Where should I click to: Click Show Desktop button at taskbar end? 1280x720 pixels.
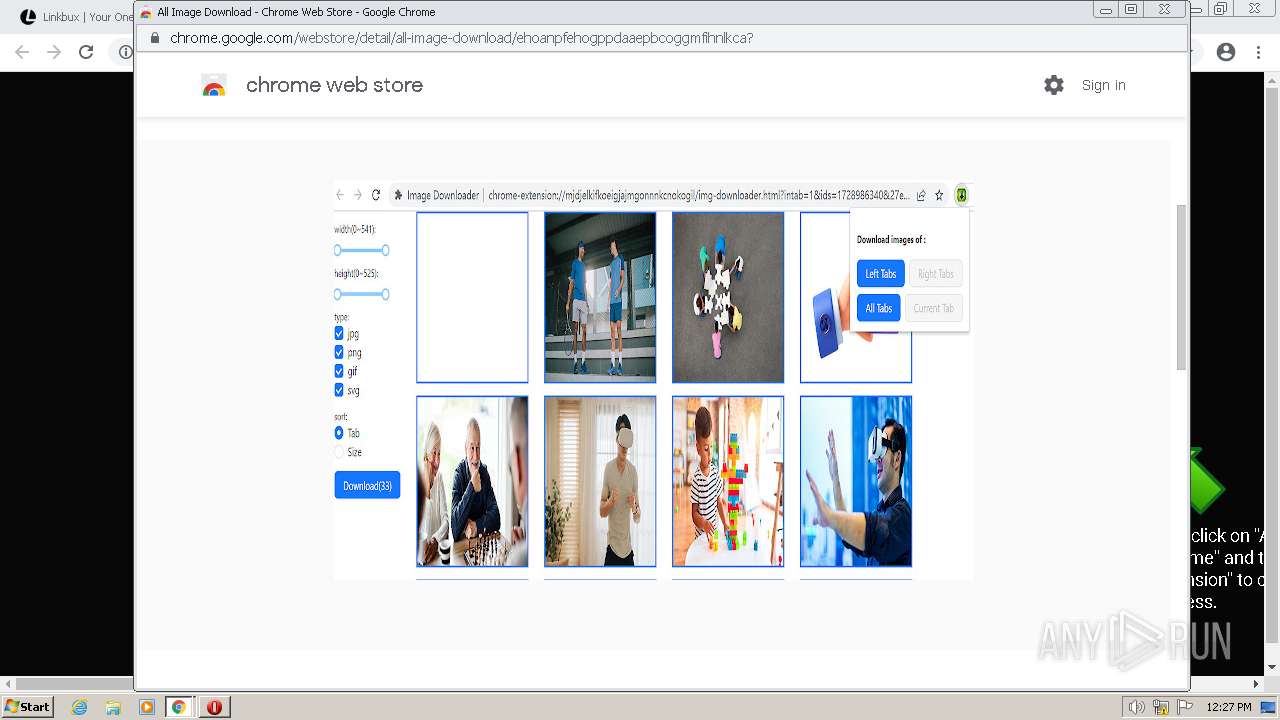(1268, 707)
